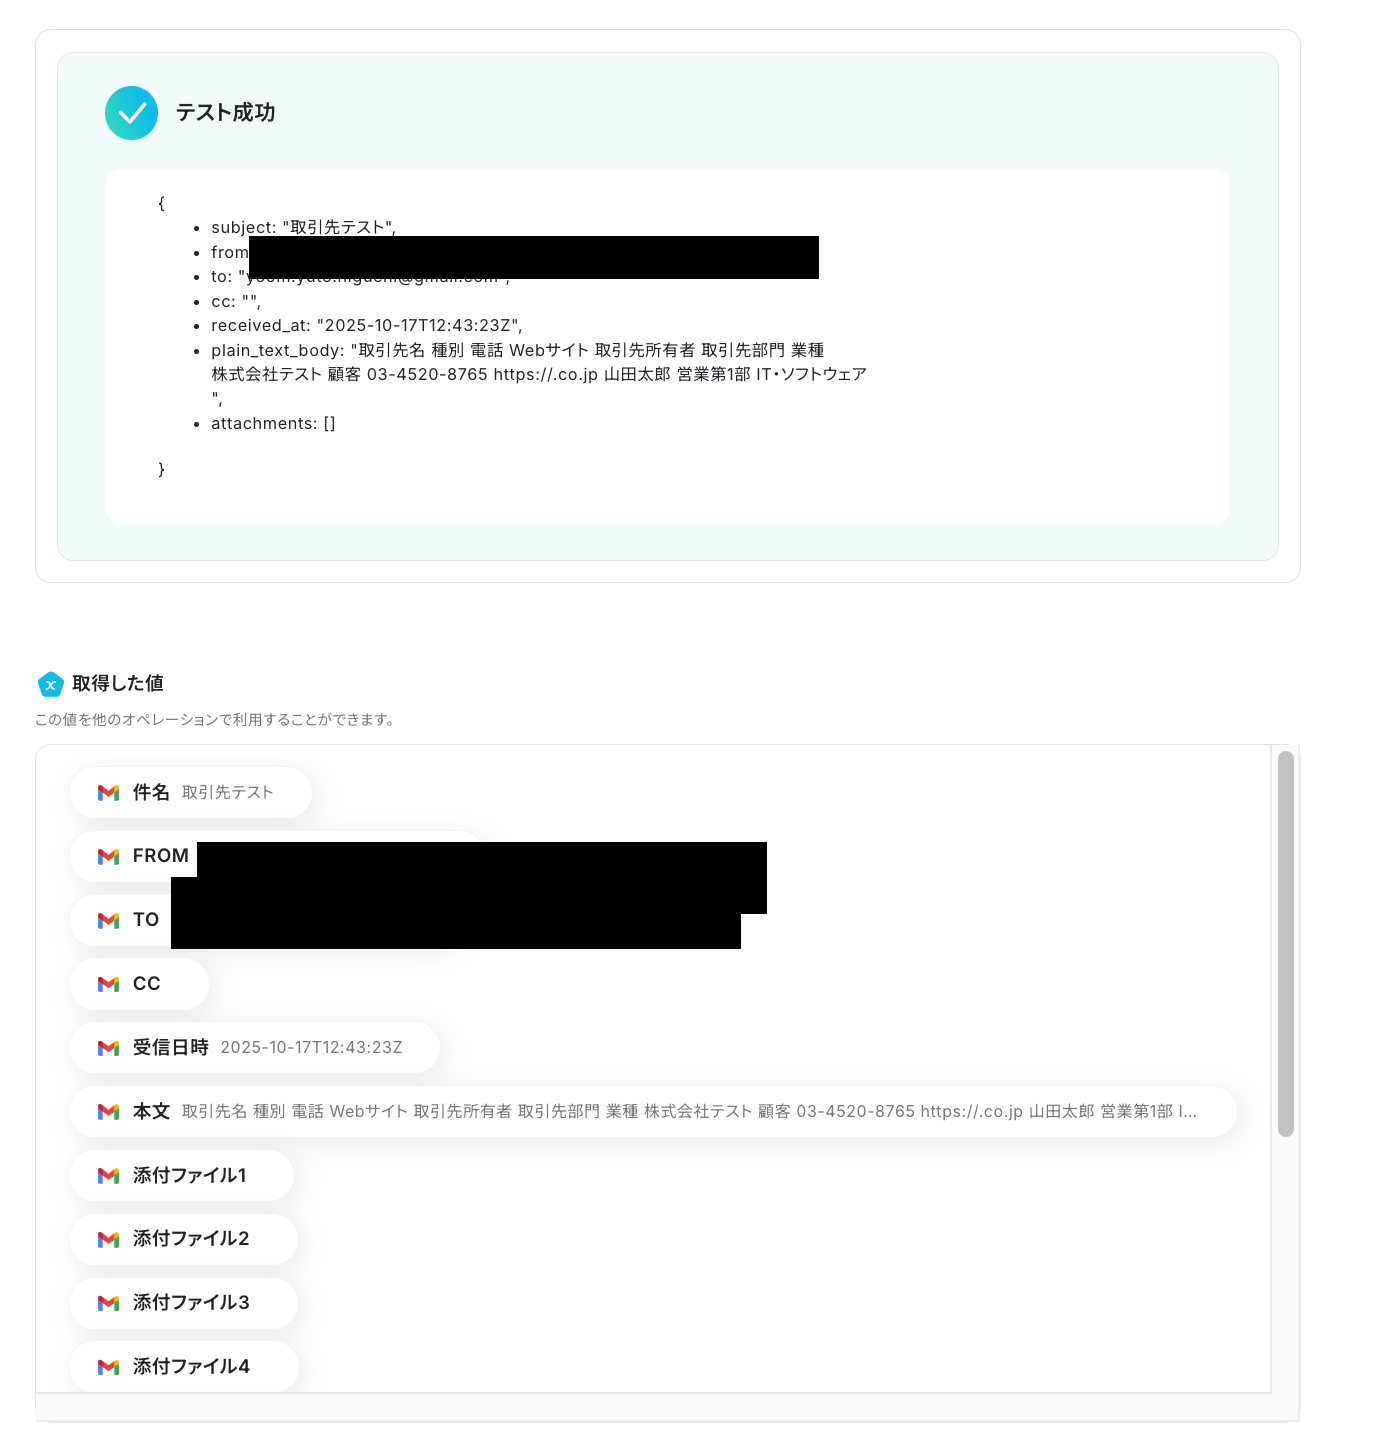
Task: Click the blue pentagon icon beside 取得した値
Action: tap(50, 684)
